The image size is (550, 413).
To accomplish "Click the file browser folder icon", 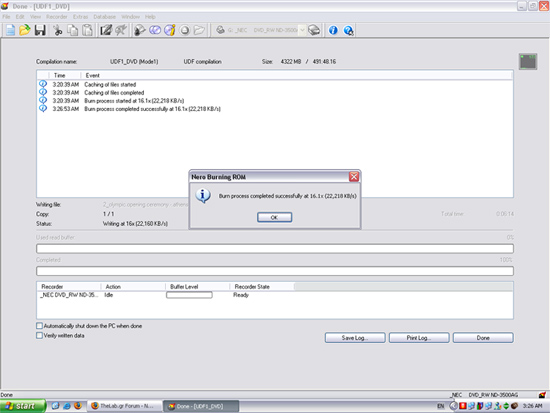I will coord(199,30).
